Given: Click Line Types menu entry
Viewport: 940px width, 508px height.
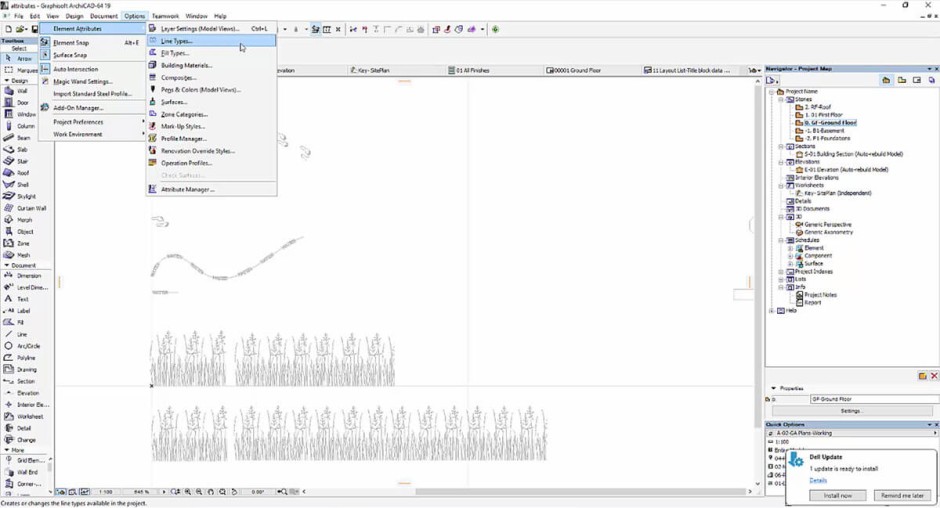Looking at the screenshot, I should 212,41.
